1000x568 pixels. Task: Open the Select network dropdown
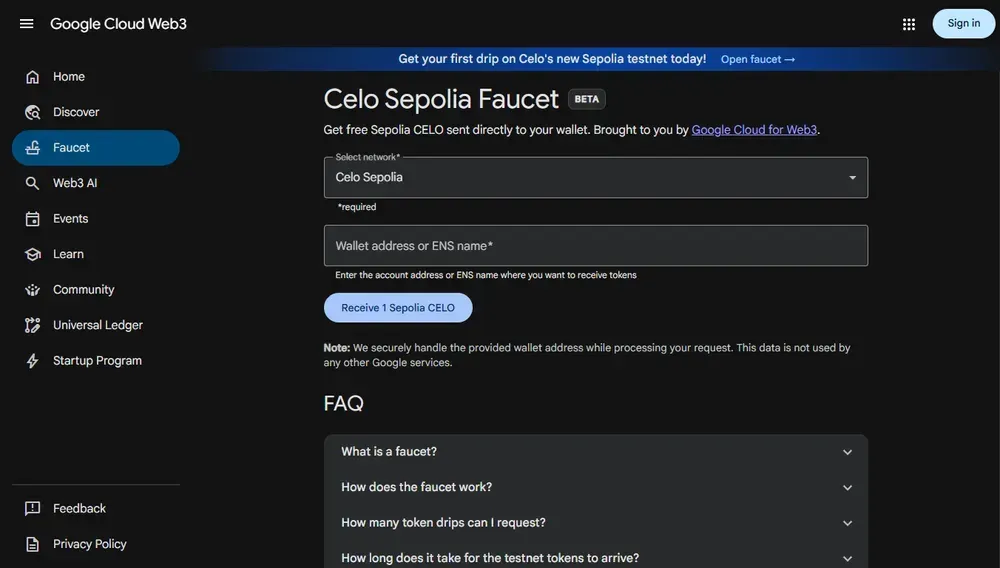click(595, 178)
